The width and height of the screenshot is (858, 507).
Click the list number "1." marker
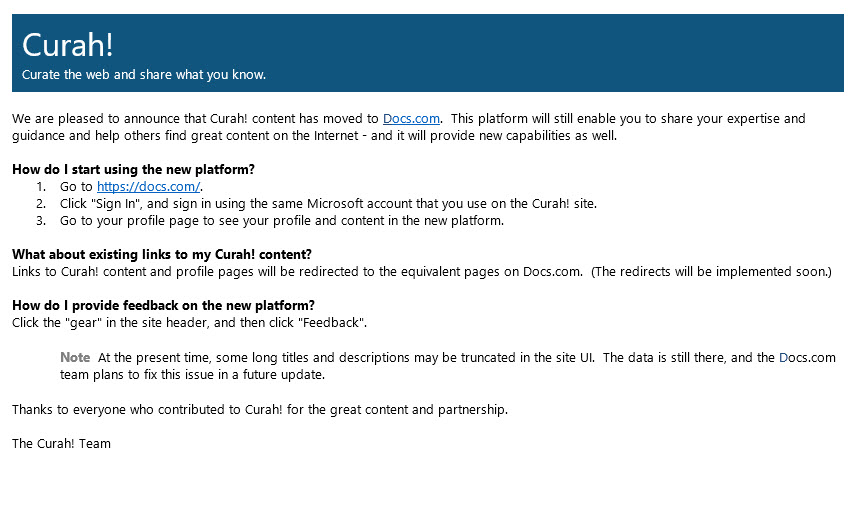coord(41,187)
